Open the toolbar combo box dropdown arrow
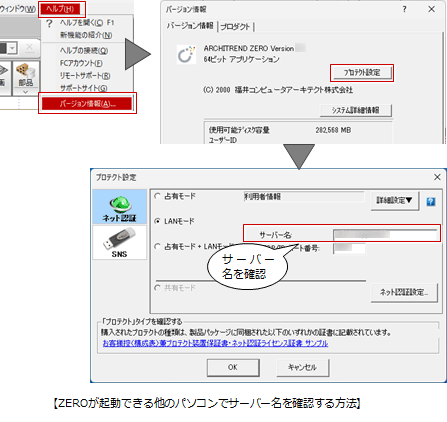This screenshot has height=422, width=447. click(12, 48)
